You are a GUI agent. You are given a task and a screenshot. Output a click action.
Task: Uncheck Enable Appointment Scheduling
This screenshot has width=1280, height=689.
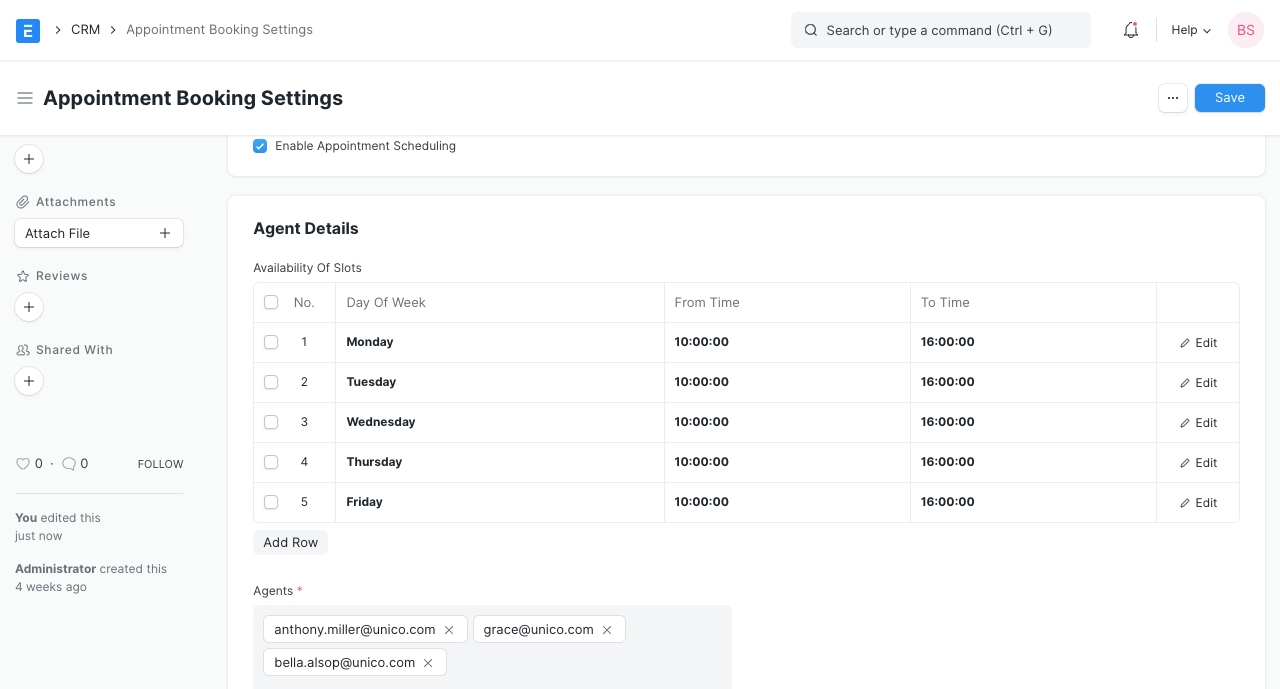click(x=260, y=146)
